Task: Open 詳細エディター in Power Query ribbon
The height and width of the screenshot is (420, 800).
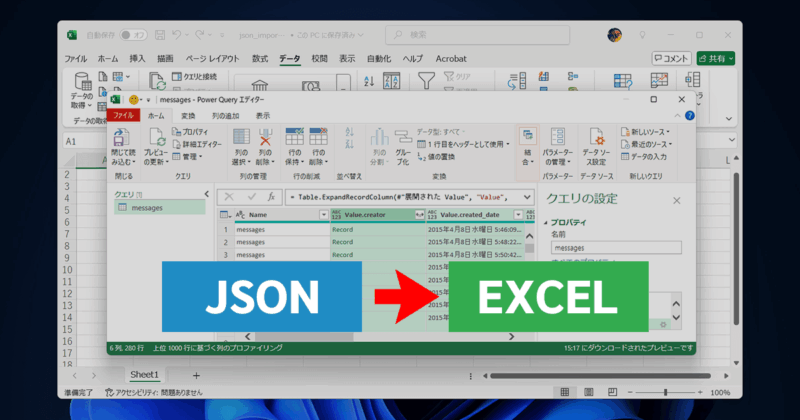Action: [x=197, y=144]
